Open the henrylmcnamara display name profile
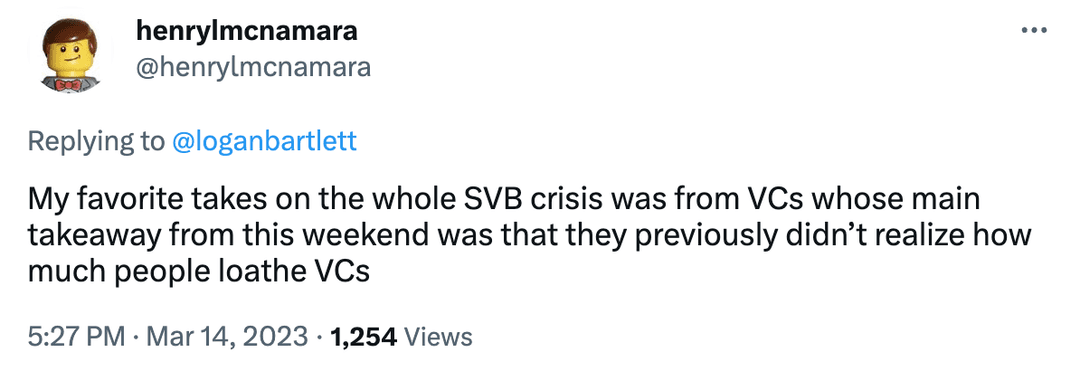 pyautogui.click(x=247, y=30)
